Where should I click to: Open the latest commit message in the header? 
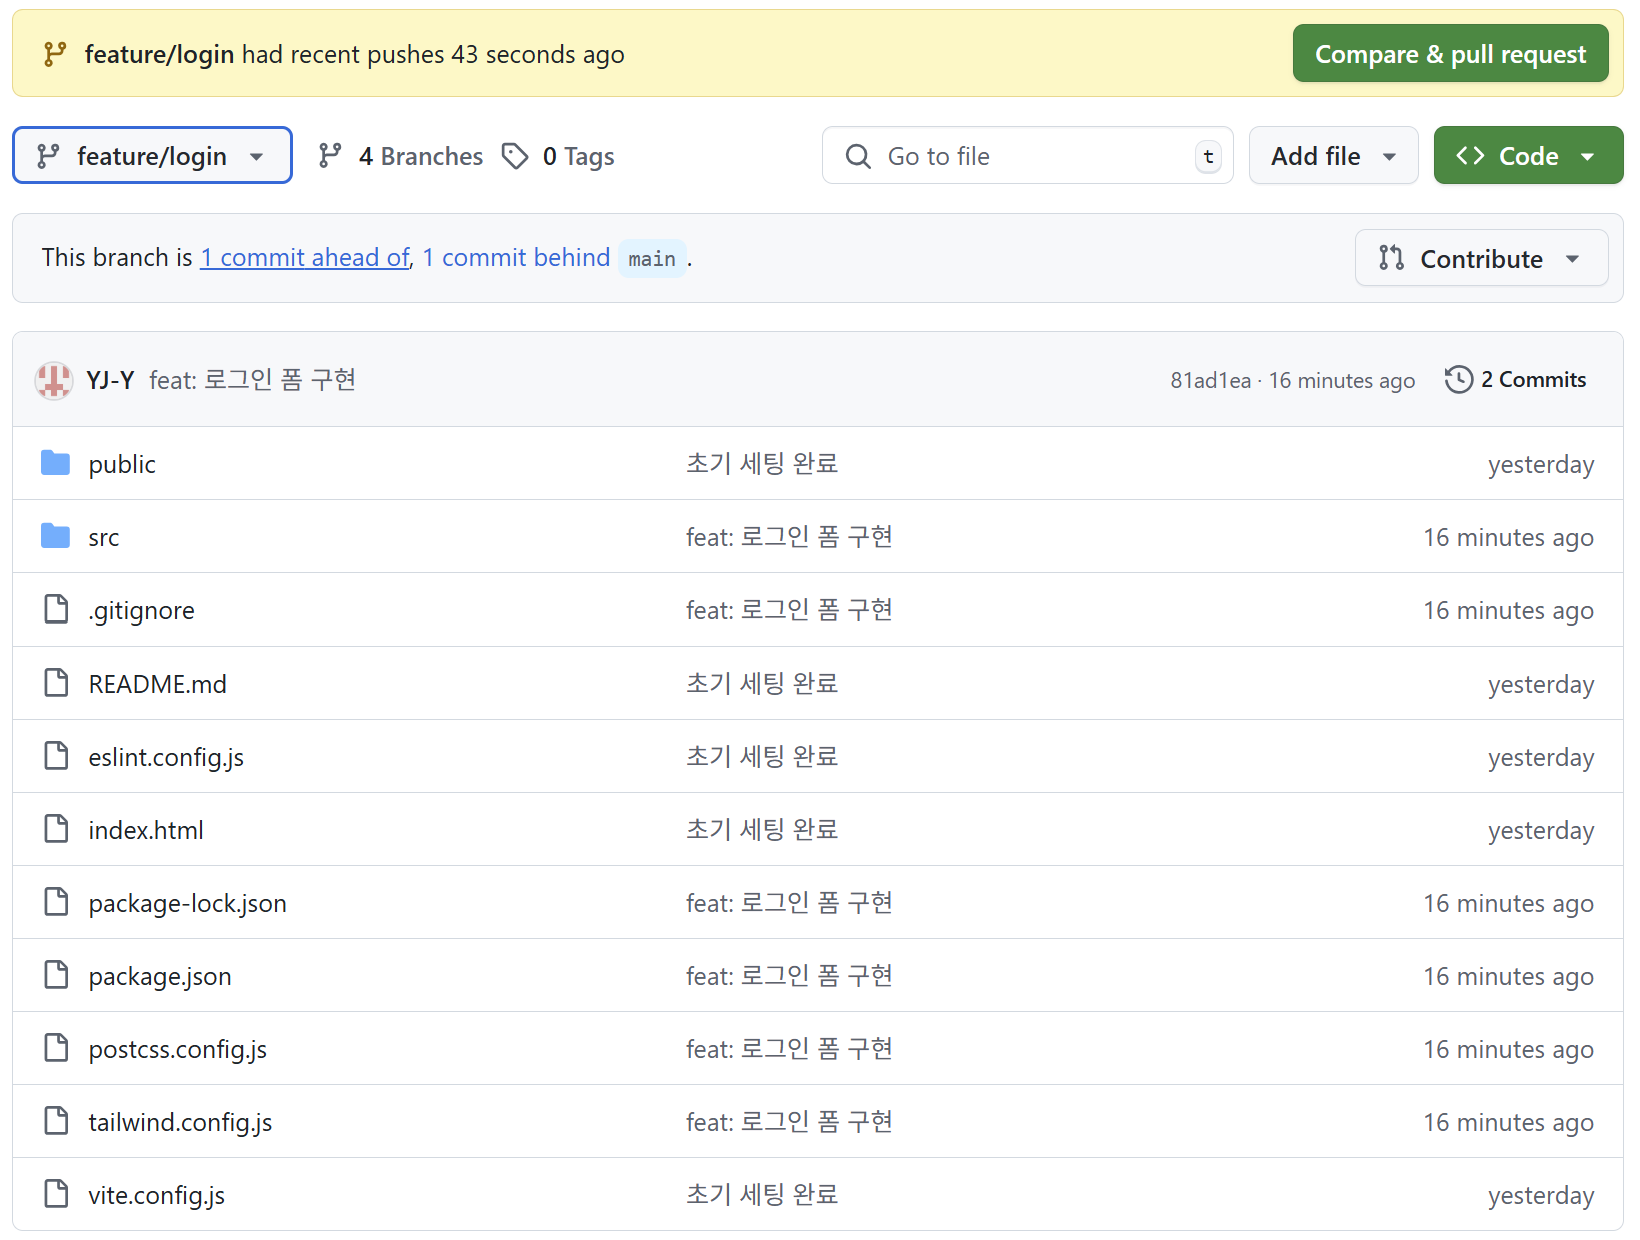[253, 380]
